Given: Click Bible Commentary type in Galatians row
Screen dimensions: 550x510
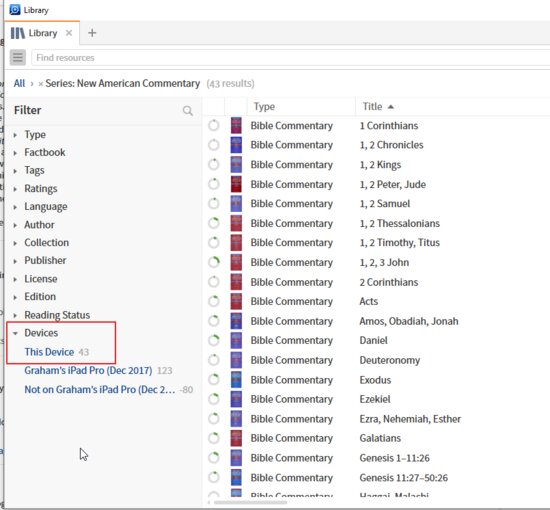Looking at the screenshot, I should click(x=291, y=438).
